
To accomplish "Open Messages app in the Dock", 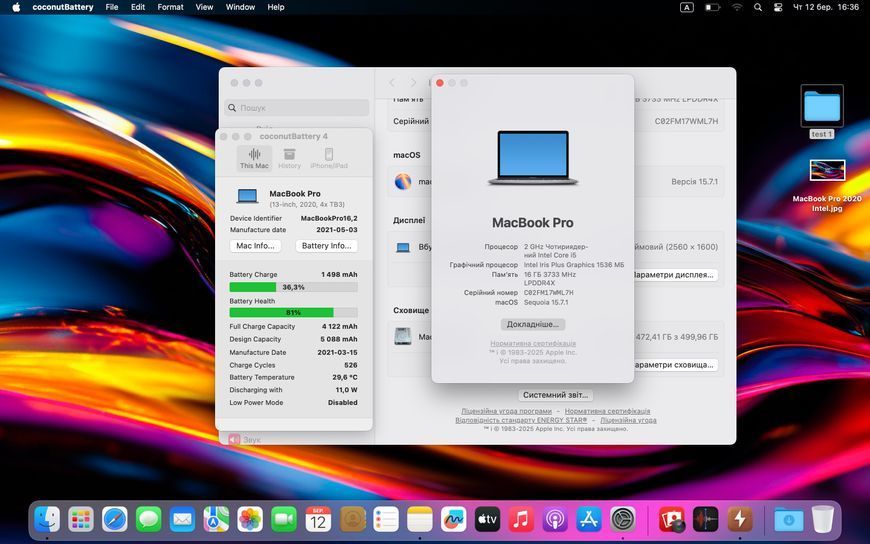I will (149, 520).
